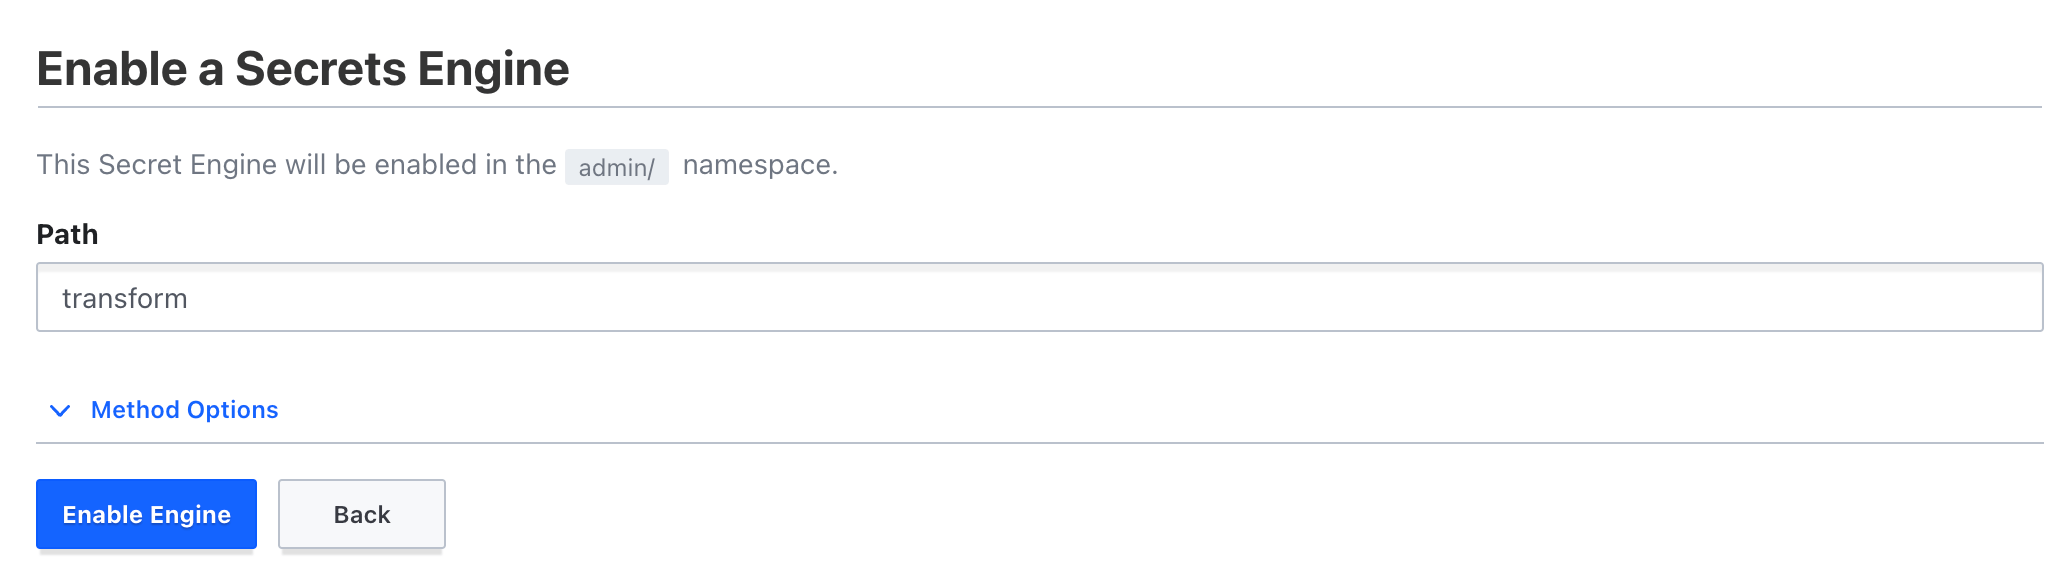The image size is (2064, 584).
Task: Click the Path field label
Action: coord(67,234)
